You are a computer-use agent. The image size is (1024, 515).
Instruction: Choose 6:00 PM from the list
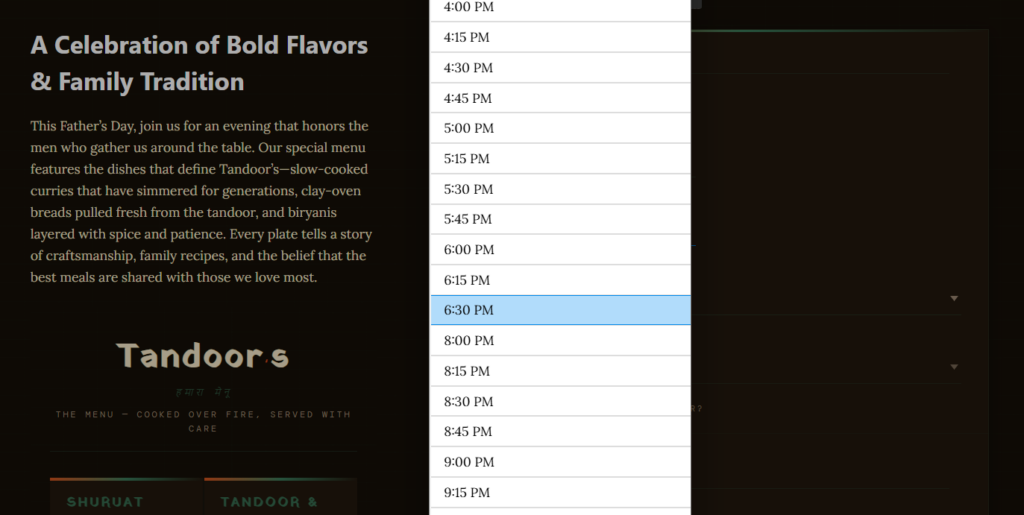(560, 249)
